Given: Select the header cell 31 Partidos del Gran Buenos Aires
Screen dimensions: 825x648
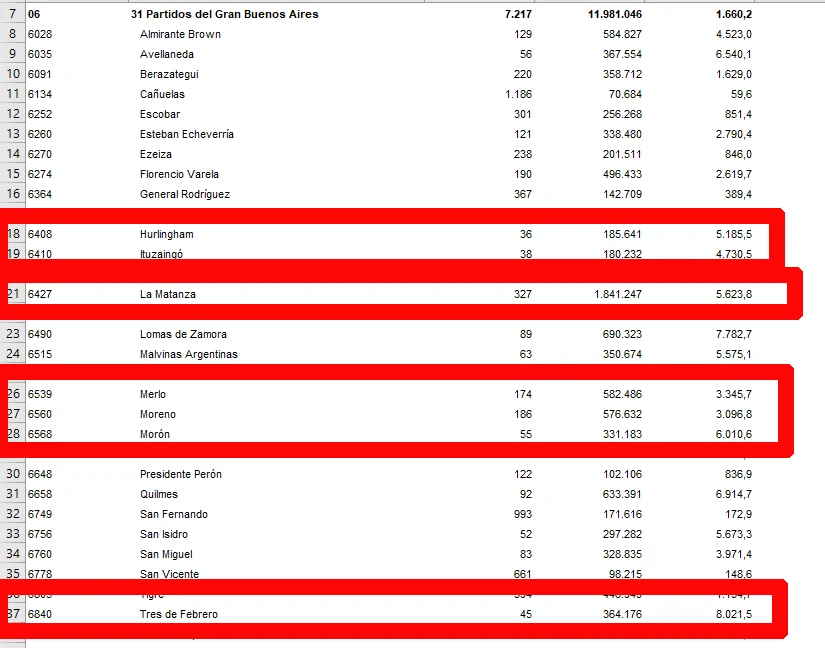Looking at the screenshot, I should coord(225,14).
